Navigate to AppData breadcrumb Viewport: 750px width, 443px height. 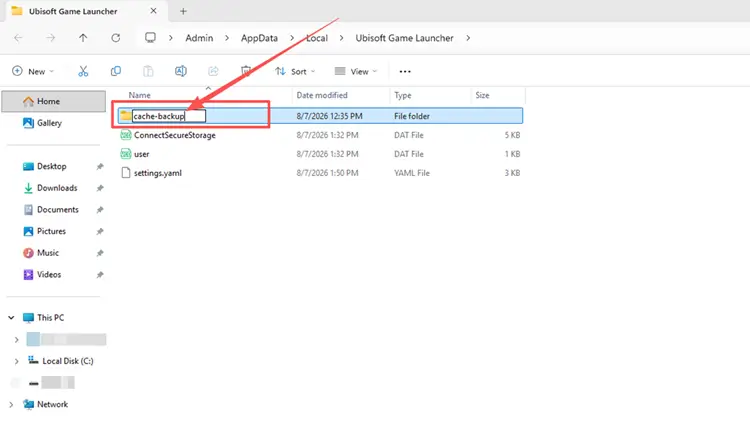[259, 38]
